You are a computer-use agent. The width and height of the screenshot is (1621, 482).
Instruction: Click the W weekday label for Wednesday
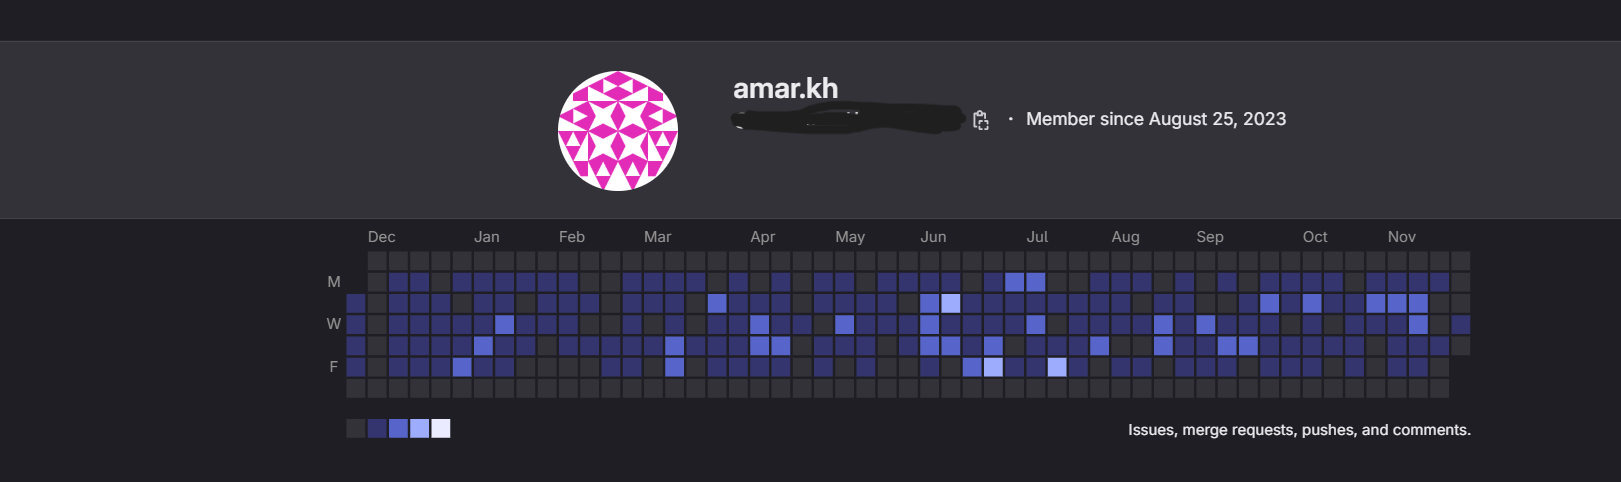click(x=334, y=324)
